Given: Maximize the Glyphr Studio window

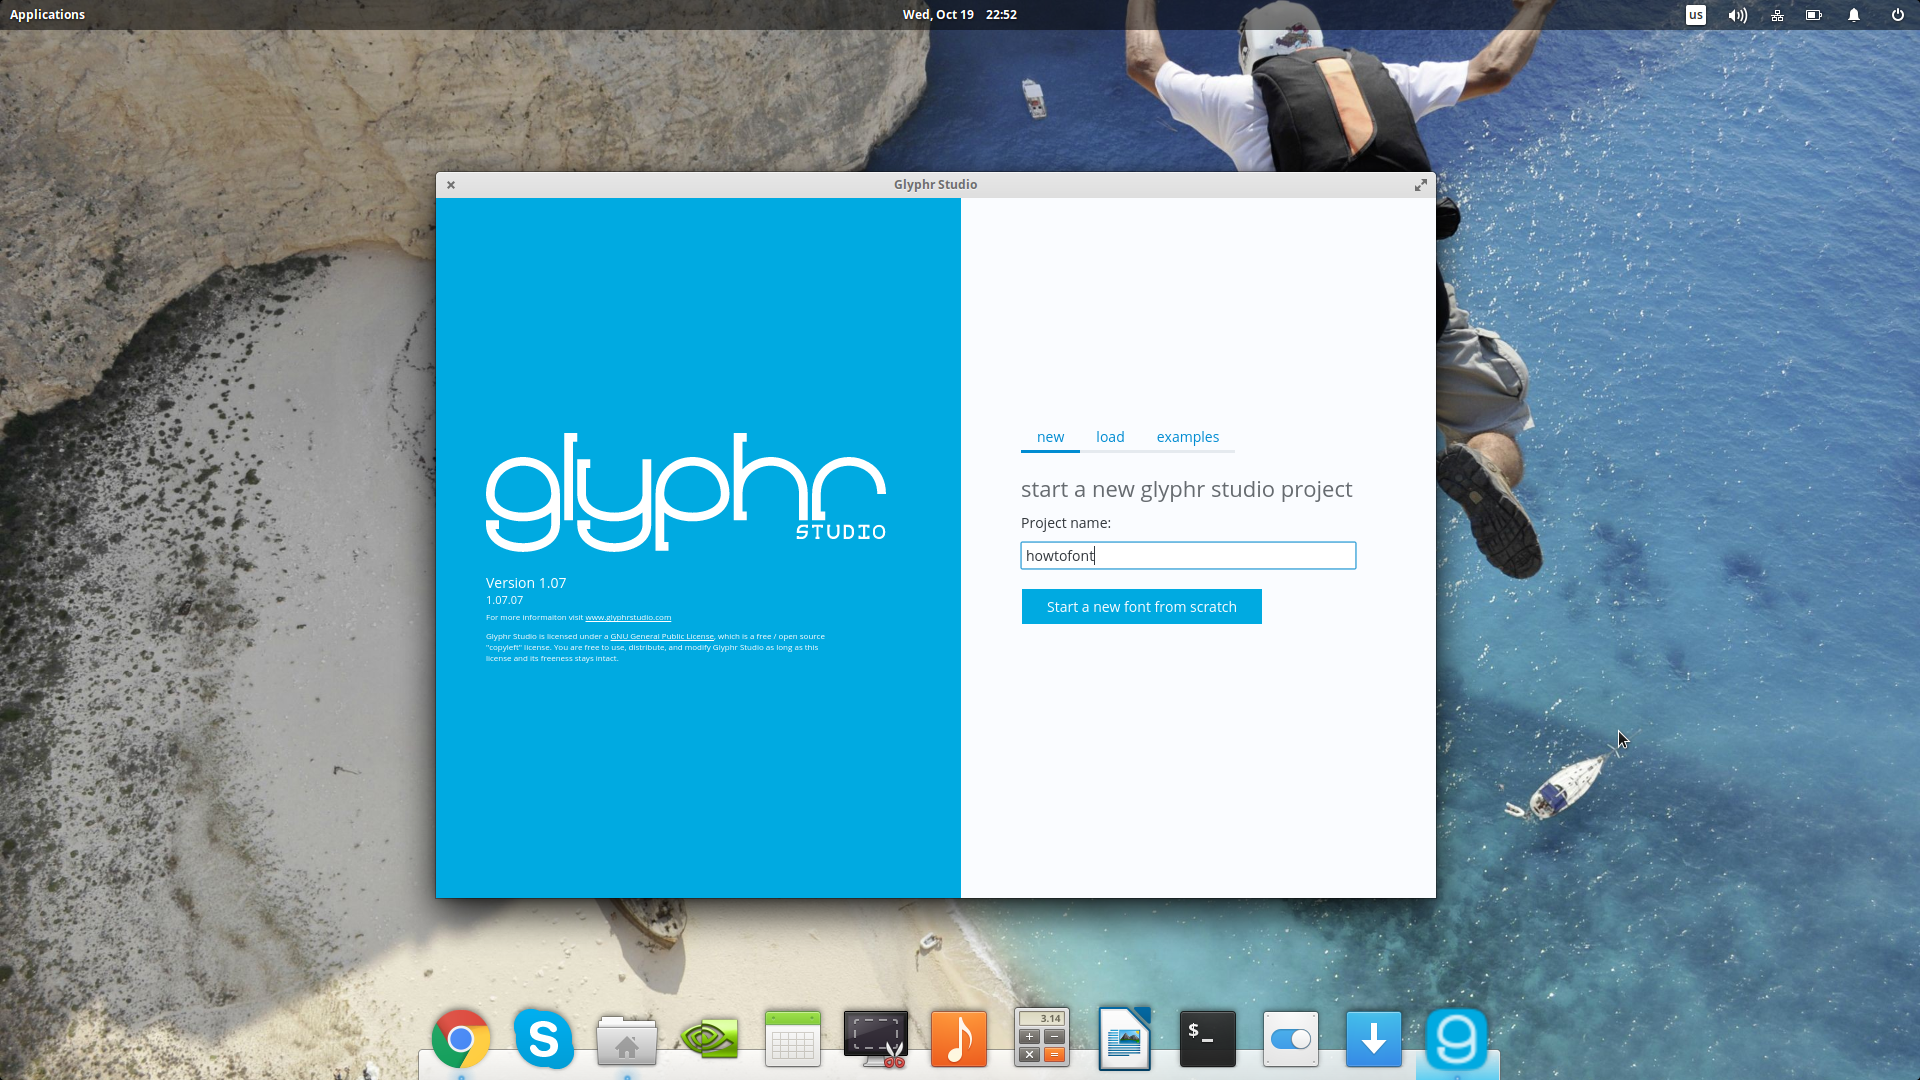Looking at the screenshot, I should (1420, 185).
